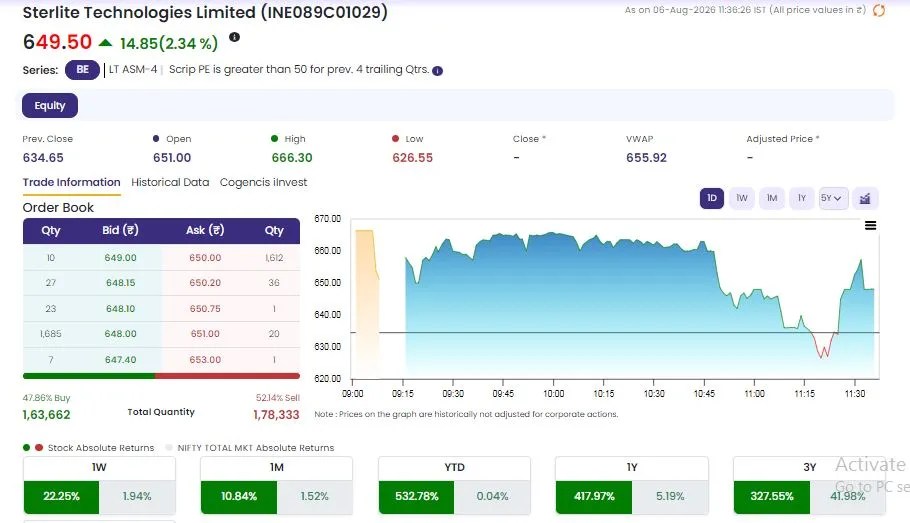The width and height of the screenshot is (910, 523).
Task: Click the Bid (₹) column header
Action: pos(120,230)
